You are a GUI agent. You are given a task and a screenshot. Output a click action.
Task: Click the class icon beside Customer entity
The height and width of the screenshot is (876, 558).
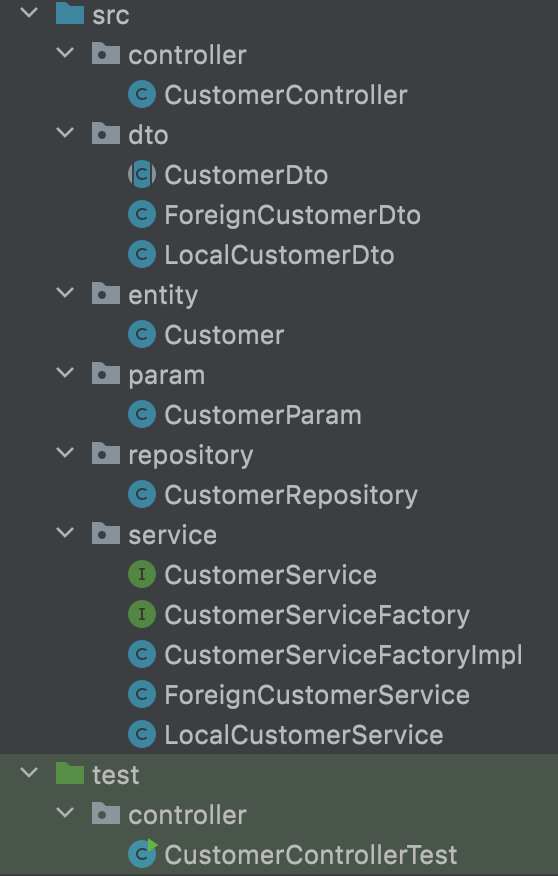tap(142, 335)
